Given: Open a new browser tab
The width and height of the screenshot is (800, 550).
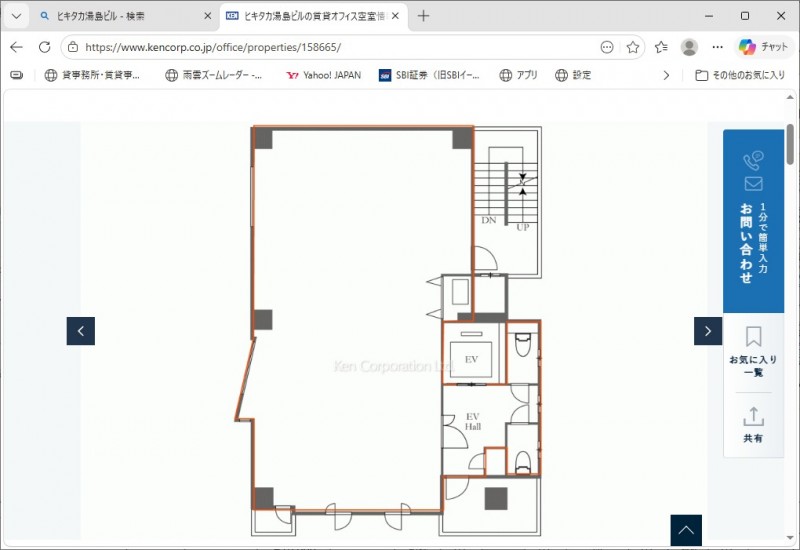Looking at the screenshot, I should pyautogui.click(x=423, y=16).
